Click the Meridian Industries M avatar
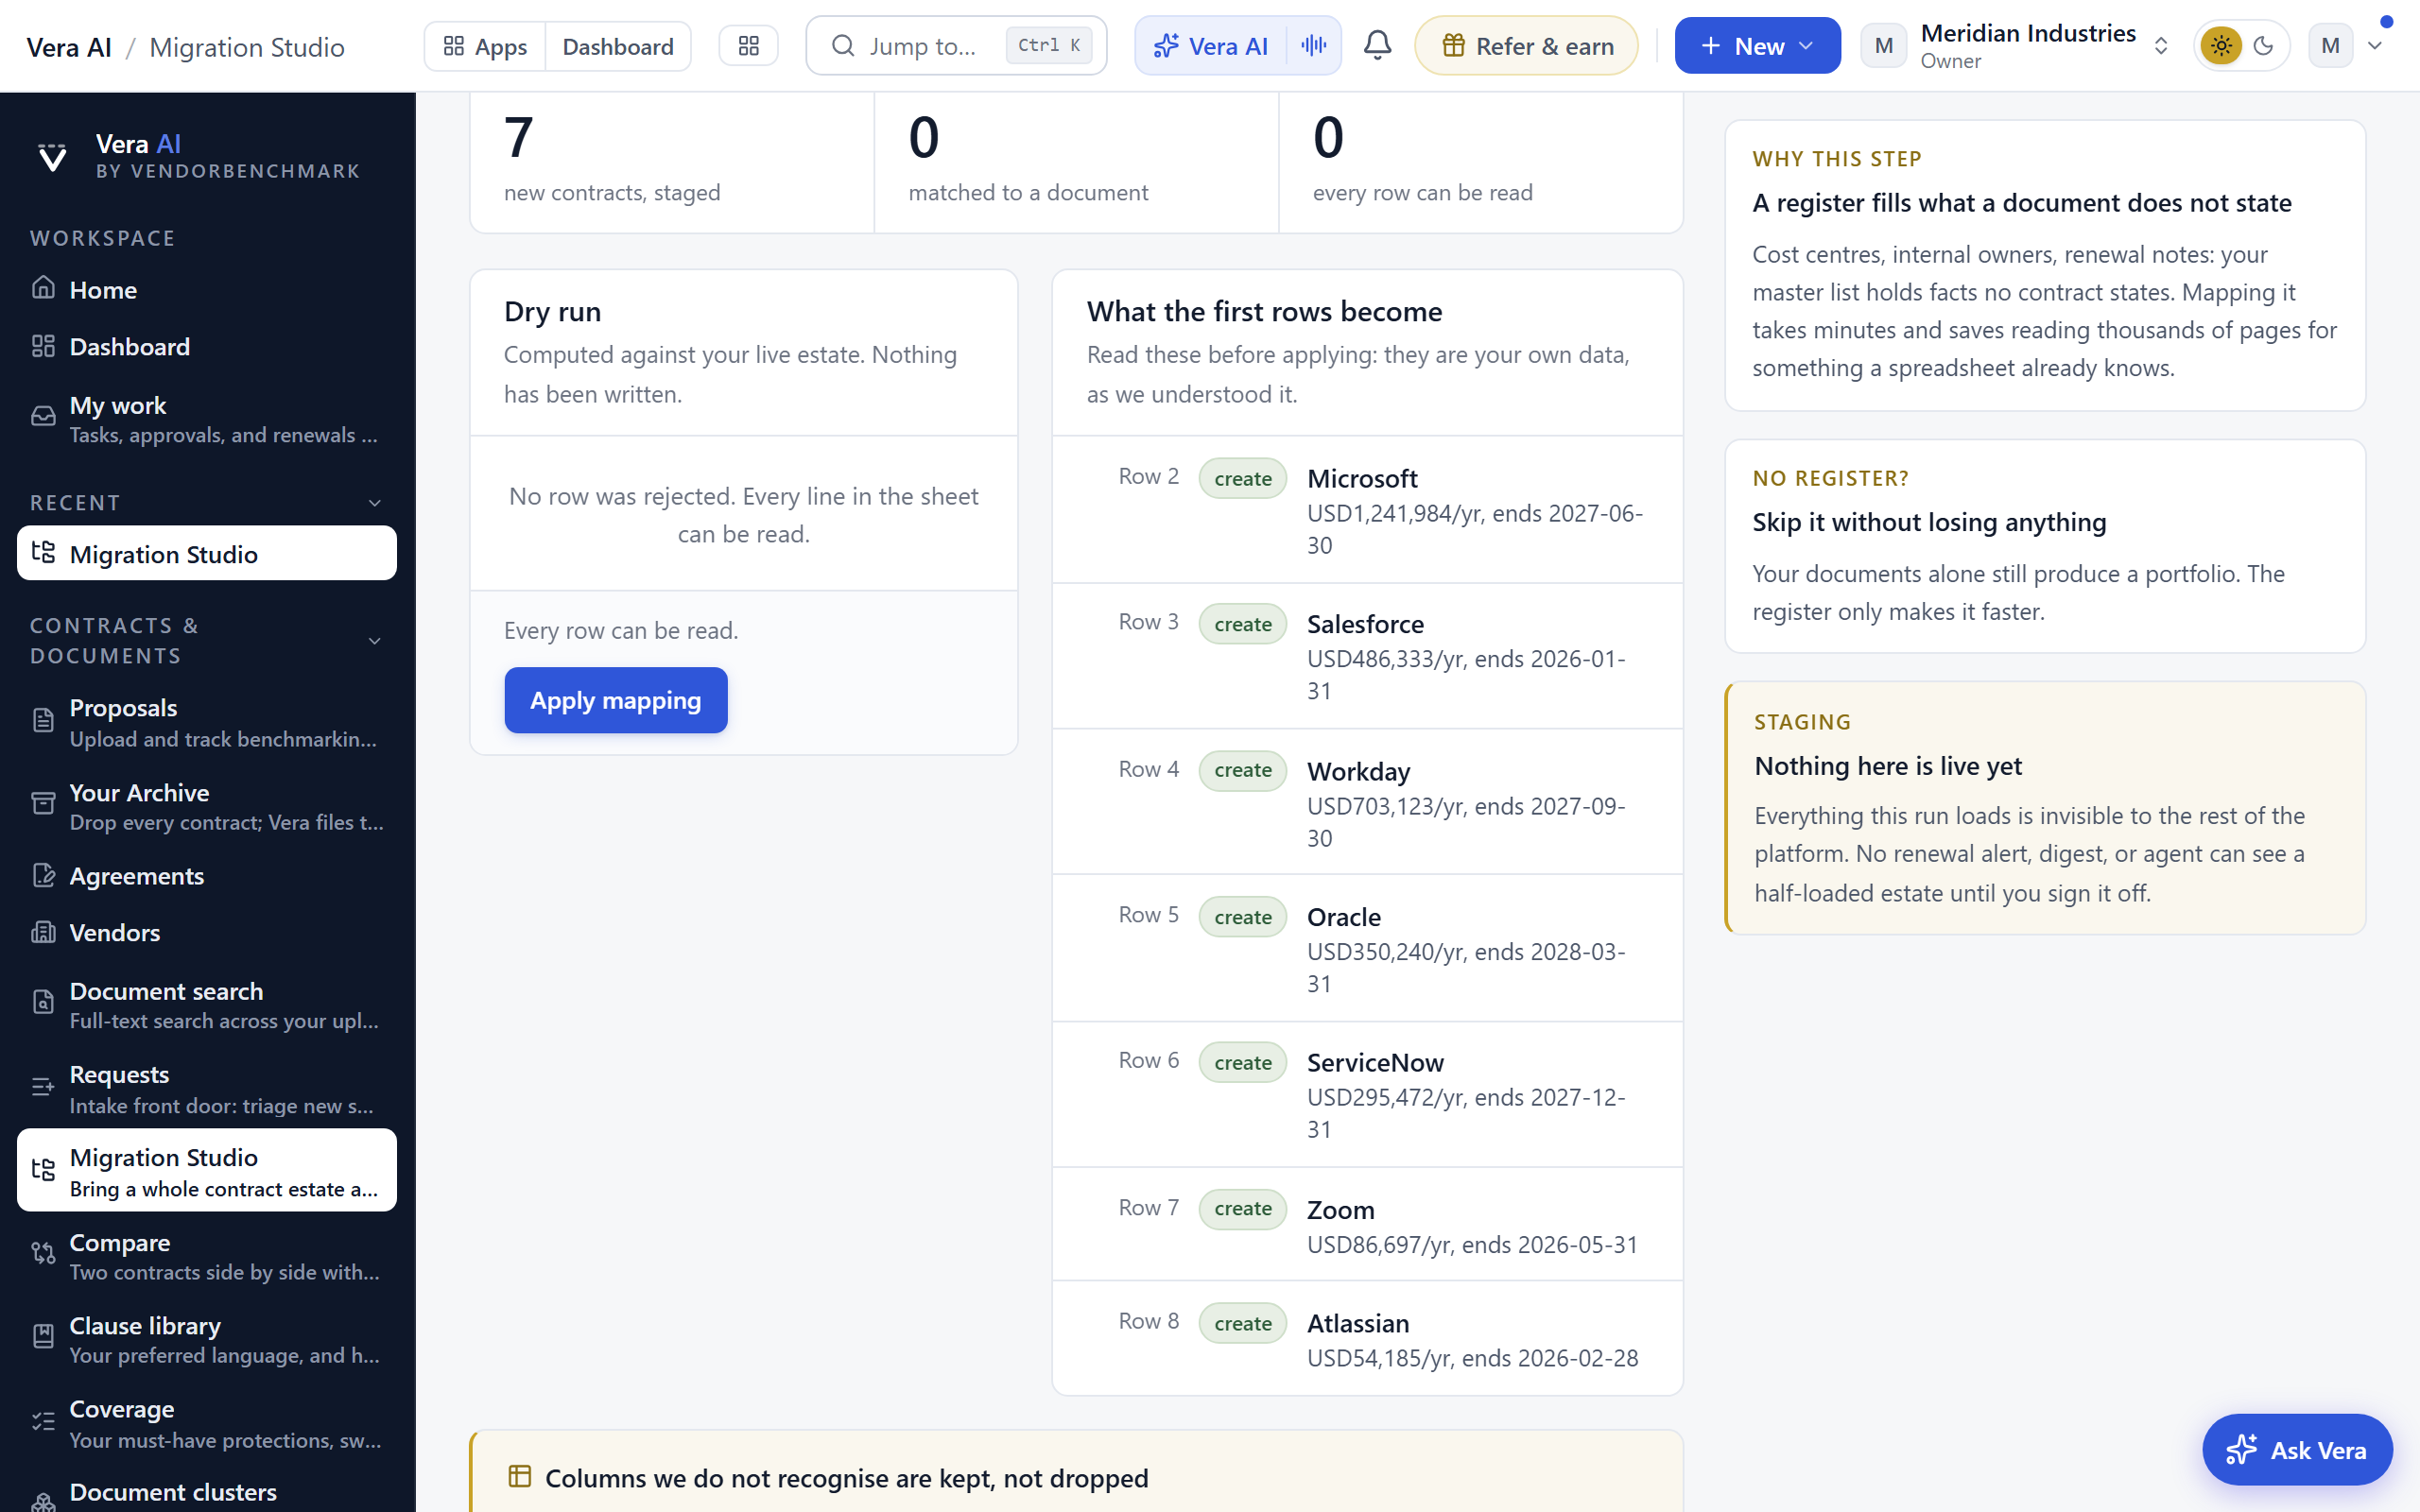The image size is (2420, 1512). tap(1884, 46)
